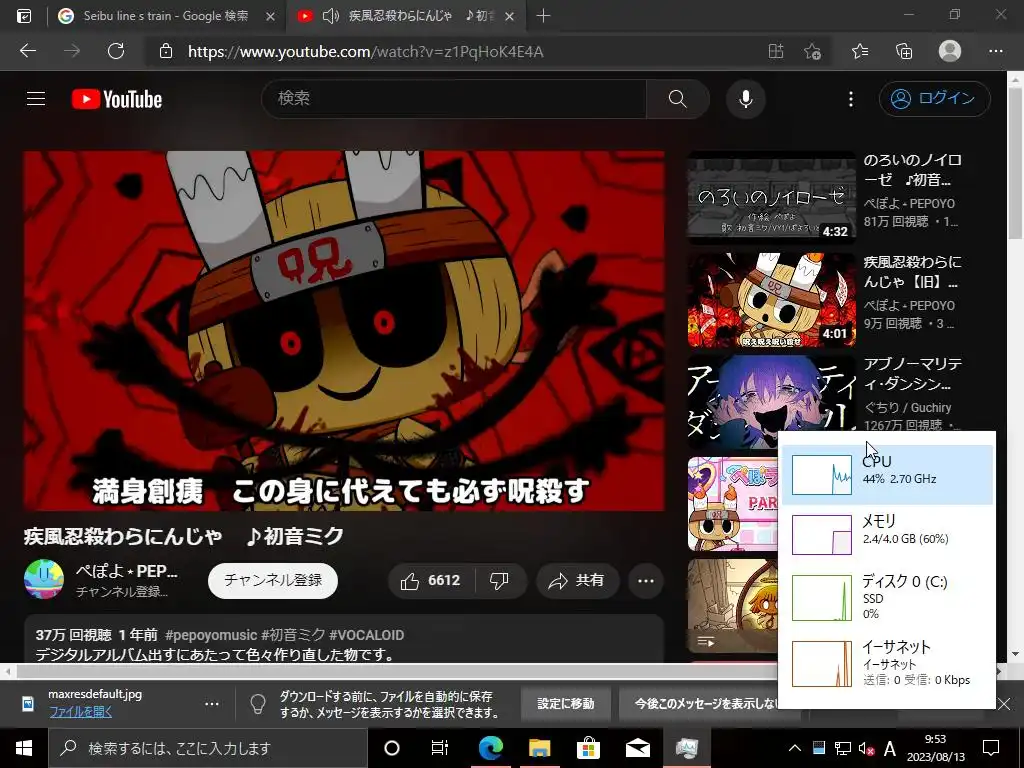1024x768 pixels.
Task: Close the YouTube tab
Action: (510, 16)
